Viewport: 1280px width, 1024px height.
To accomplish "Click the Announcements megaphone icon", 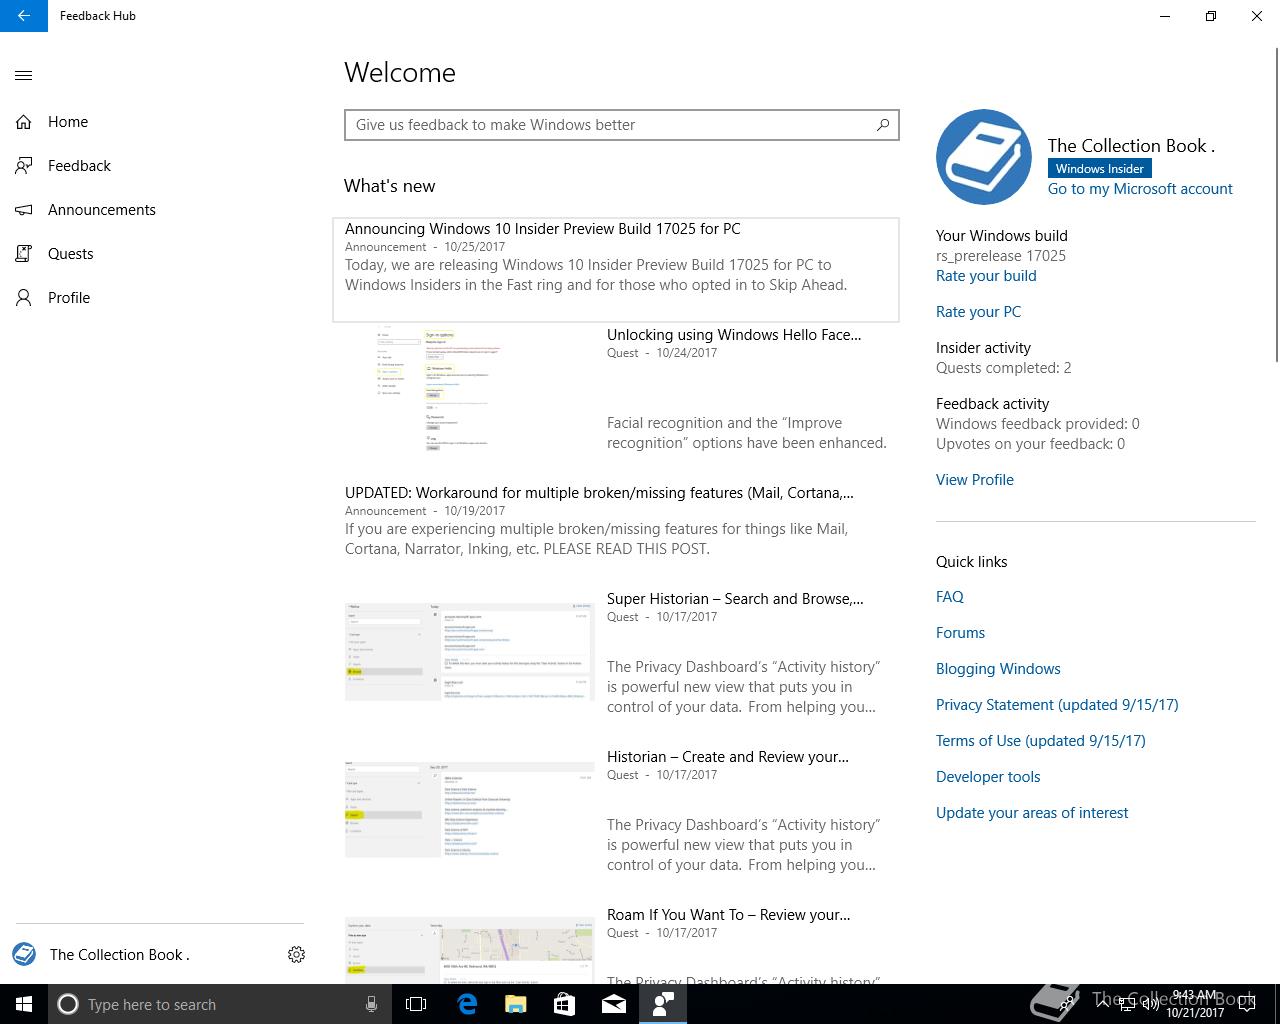I will click(x=24, y=210).
